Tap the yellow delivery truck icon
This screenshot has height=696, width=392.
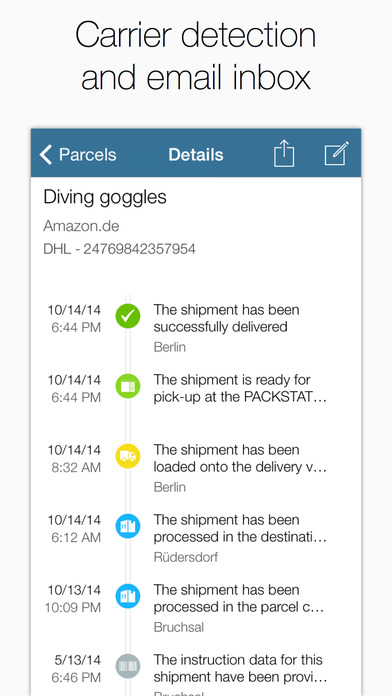pos(128,457)
